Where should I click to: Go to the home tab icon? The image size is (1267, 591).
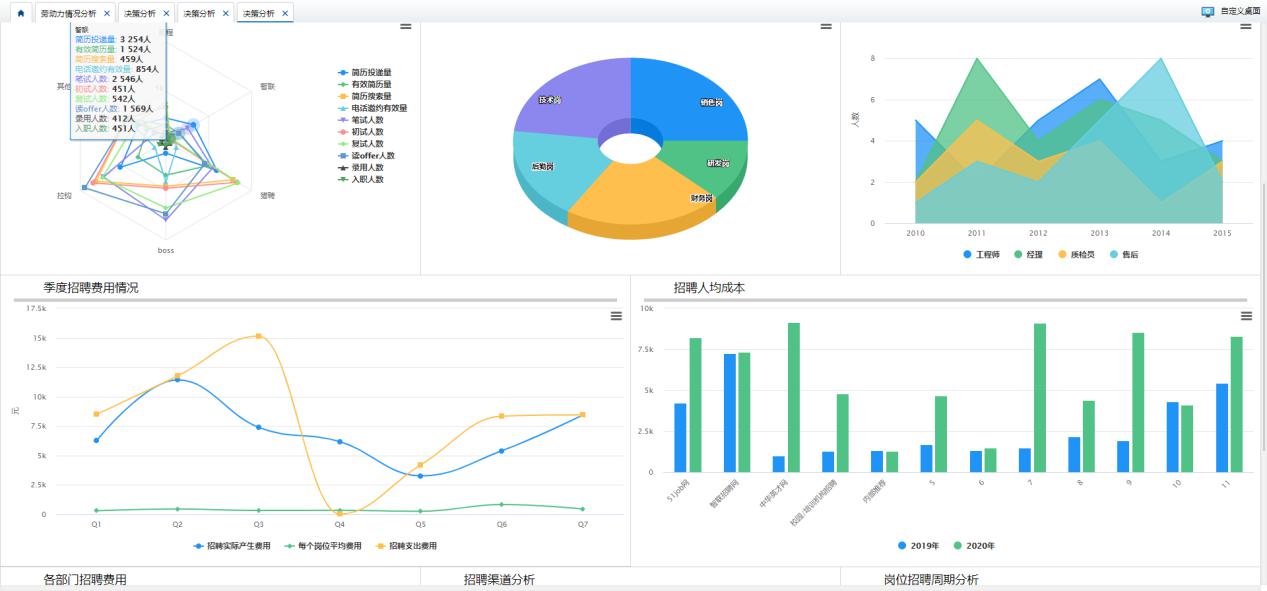click(x=21, y=14)
